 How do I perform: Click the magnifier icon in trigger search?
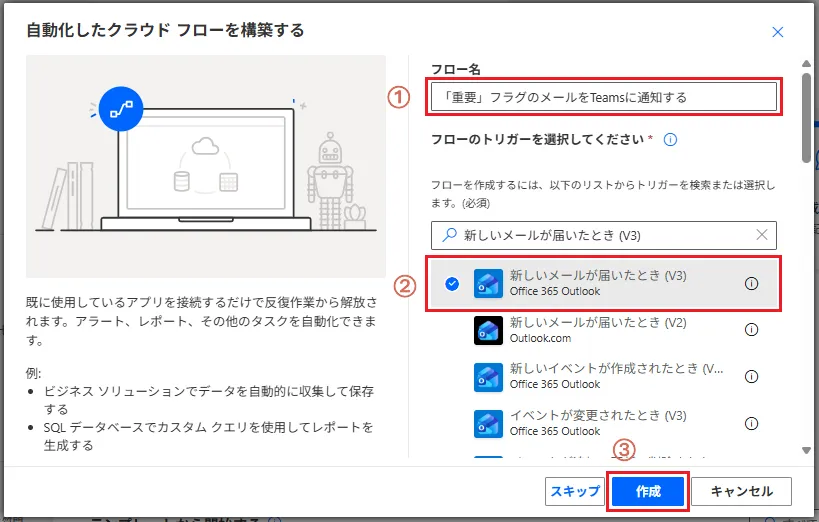(449, 235)
